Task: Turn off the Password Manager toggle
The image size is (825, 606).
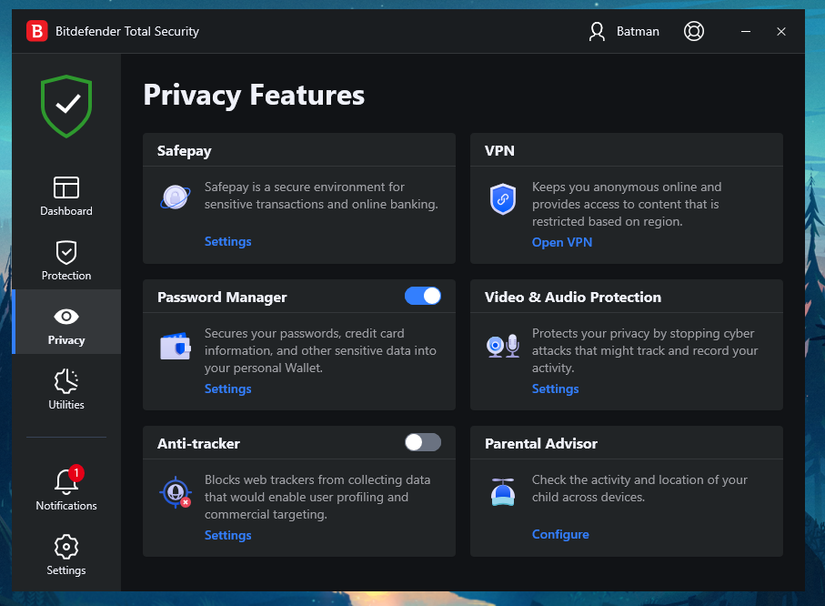Action: point(422,296)
